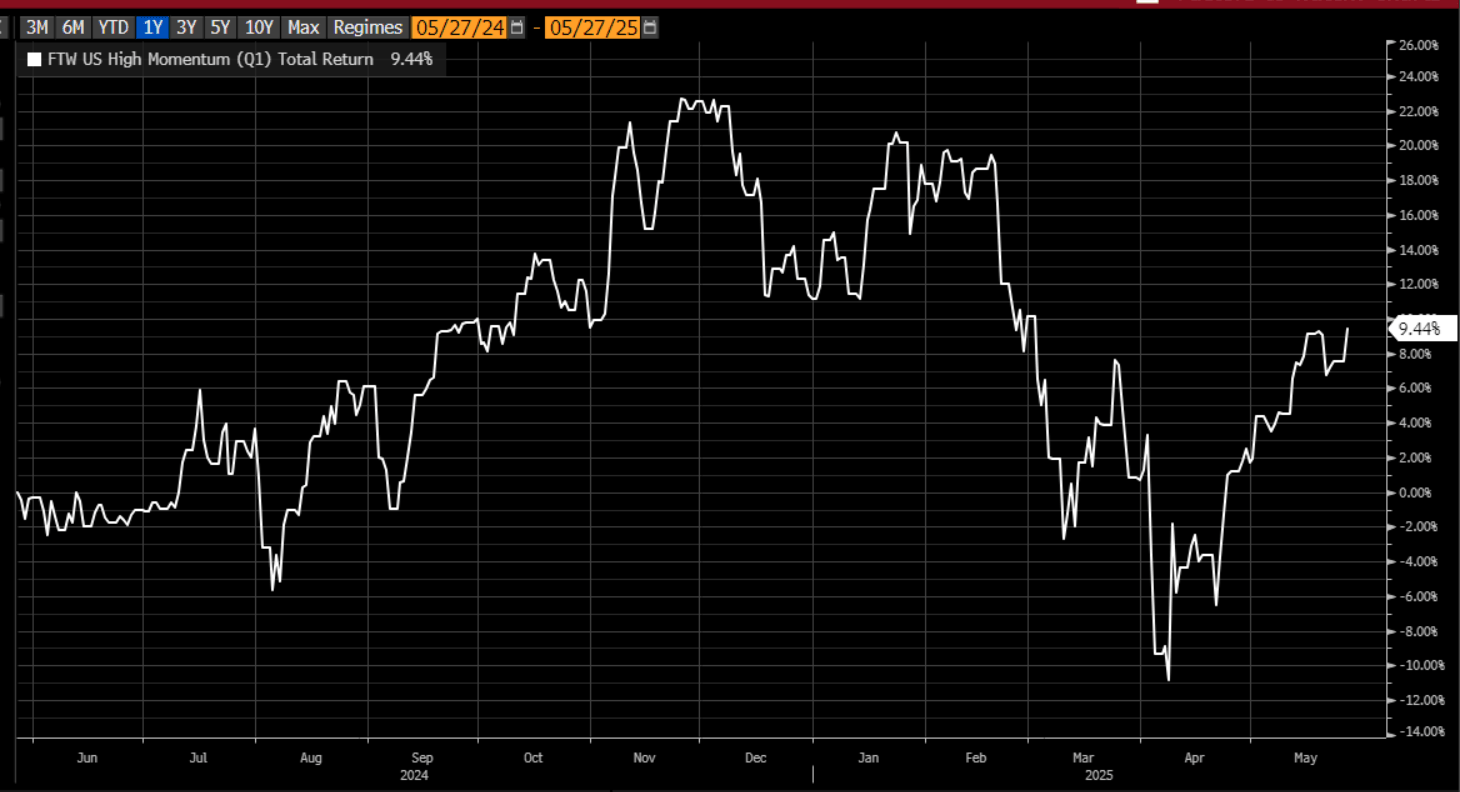This screenshot has height=792, width=1460.
Task: Open the Regimes option
Action: 368,27
